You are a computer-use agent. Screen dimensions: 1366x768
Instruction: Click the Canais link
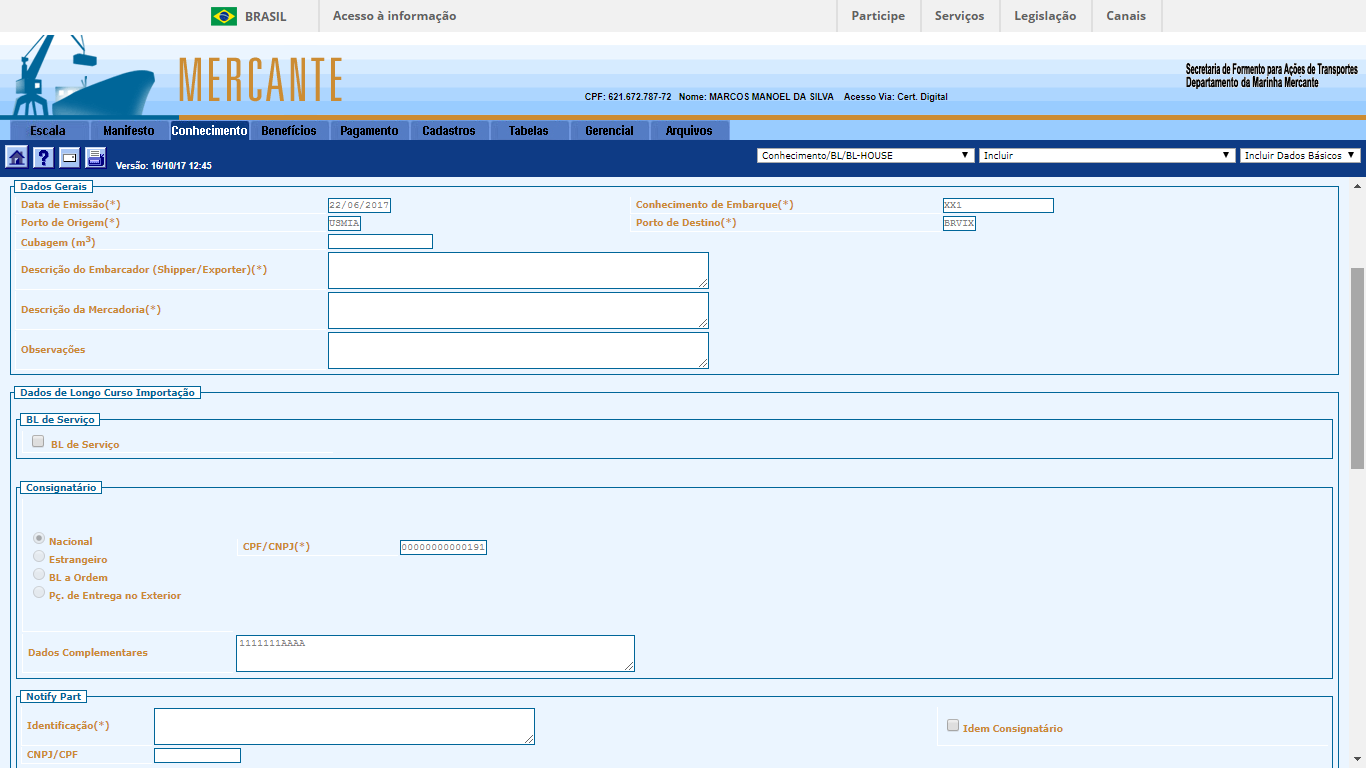click(1126, 16)
